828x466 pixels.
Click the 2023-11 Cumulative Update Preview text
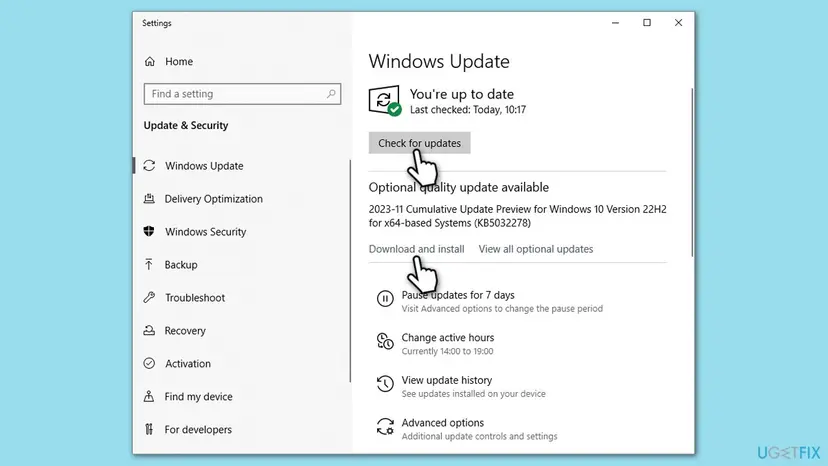518,216
